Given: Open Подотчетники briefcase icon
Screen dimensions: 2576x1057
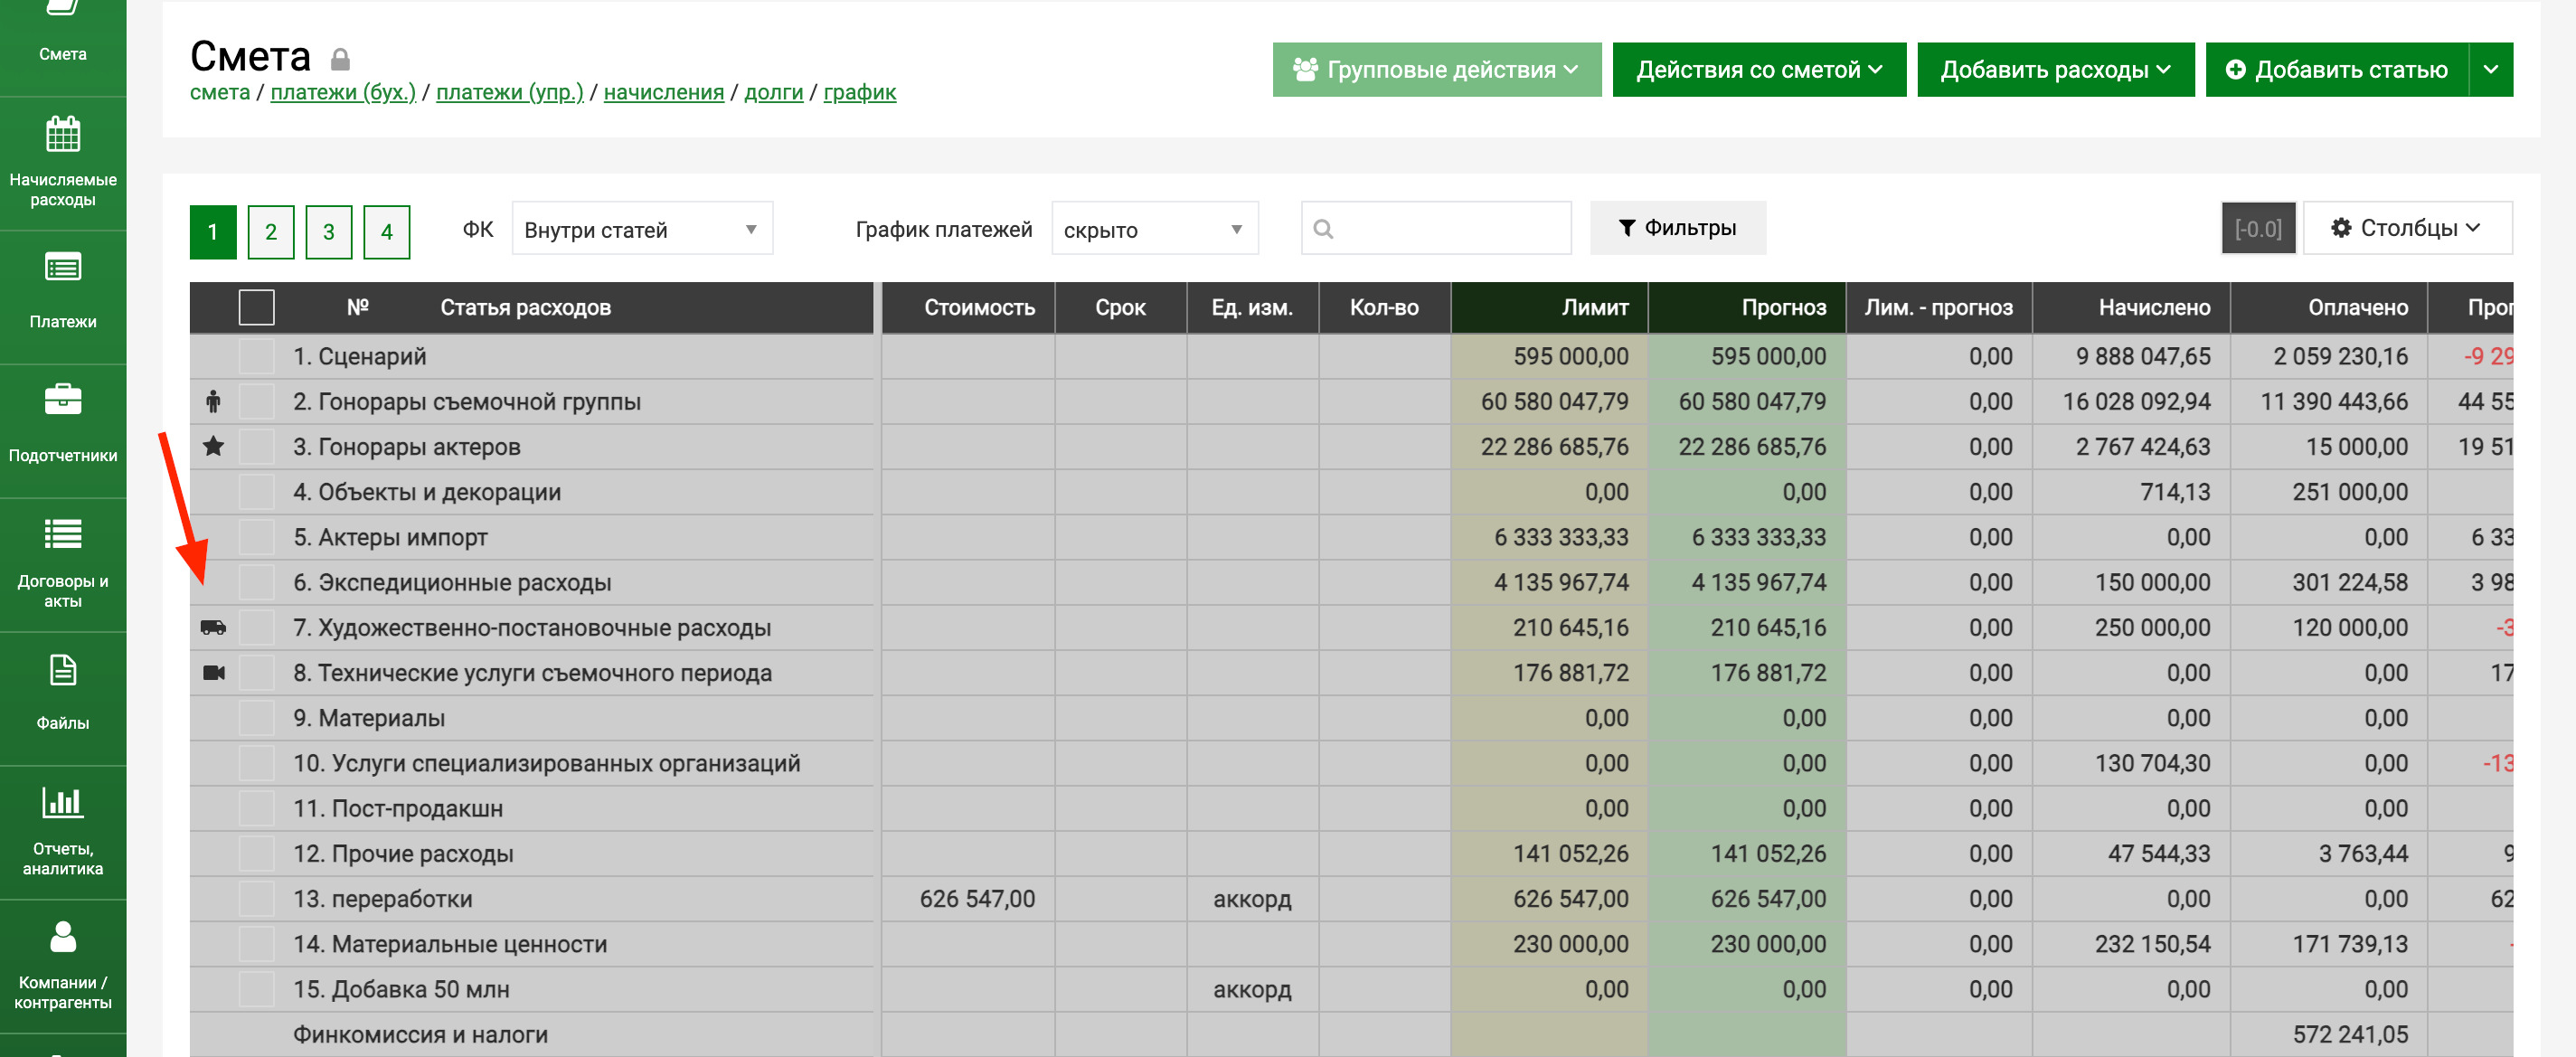Looking at the screenshot, I should pyautogui.click(x=63, y=400).
